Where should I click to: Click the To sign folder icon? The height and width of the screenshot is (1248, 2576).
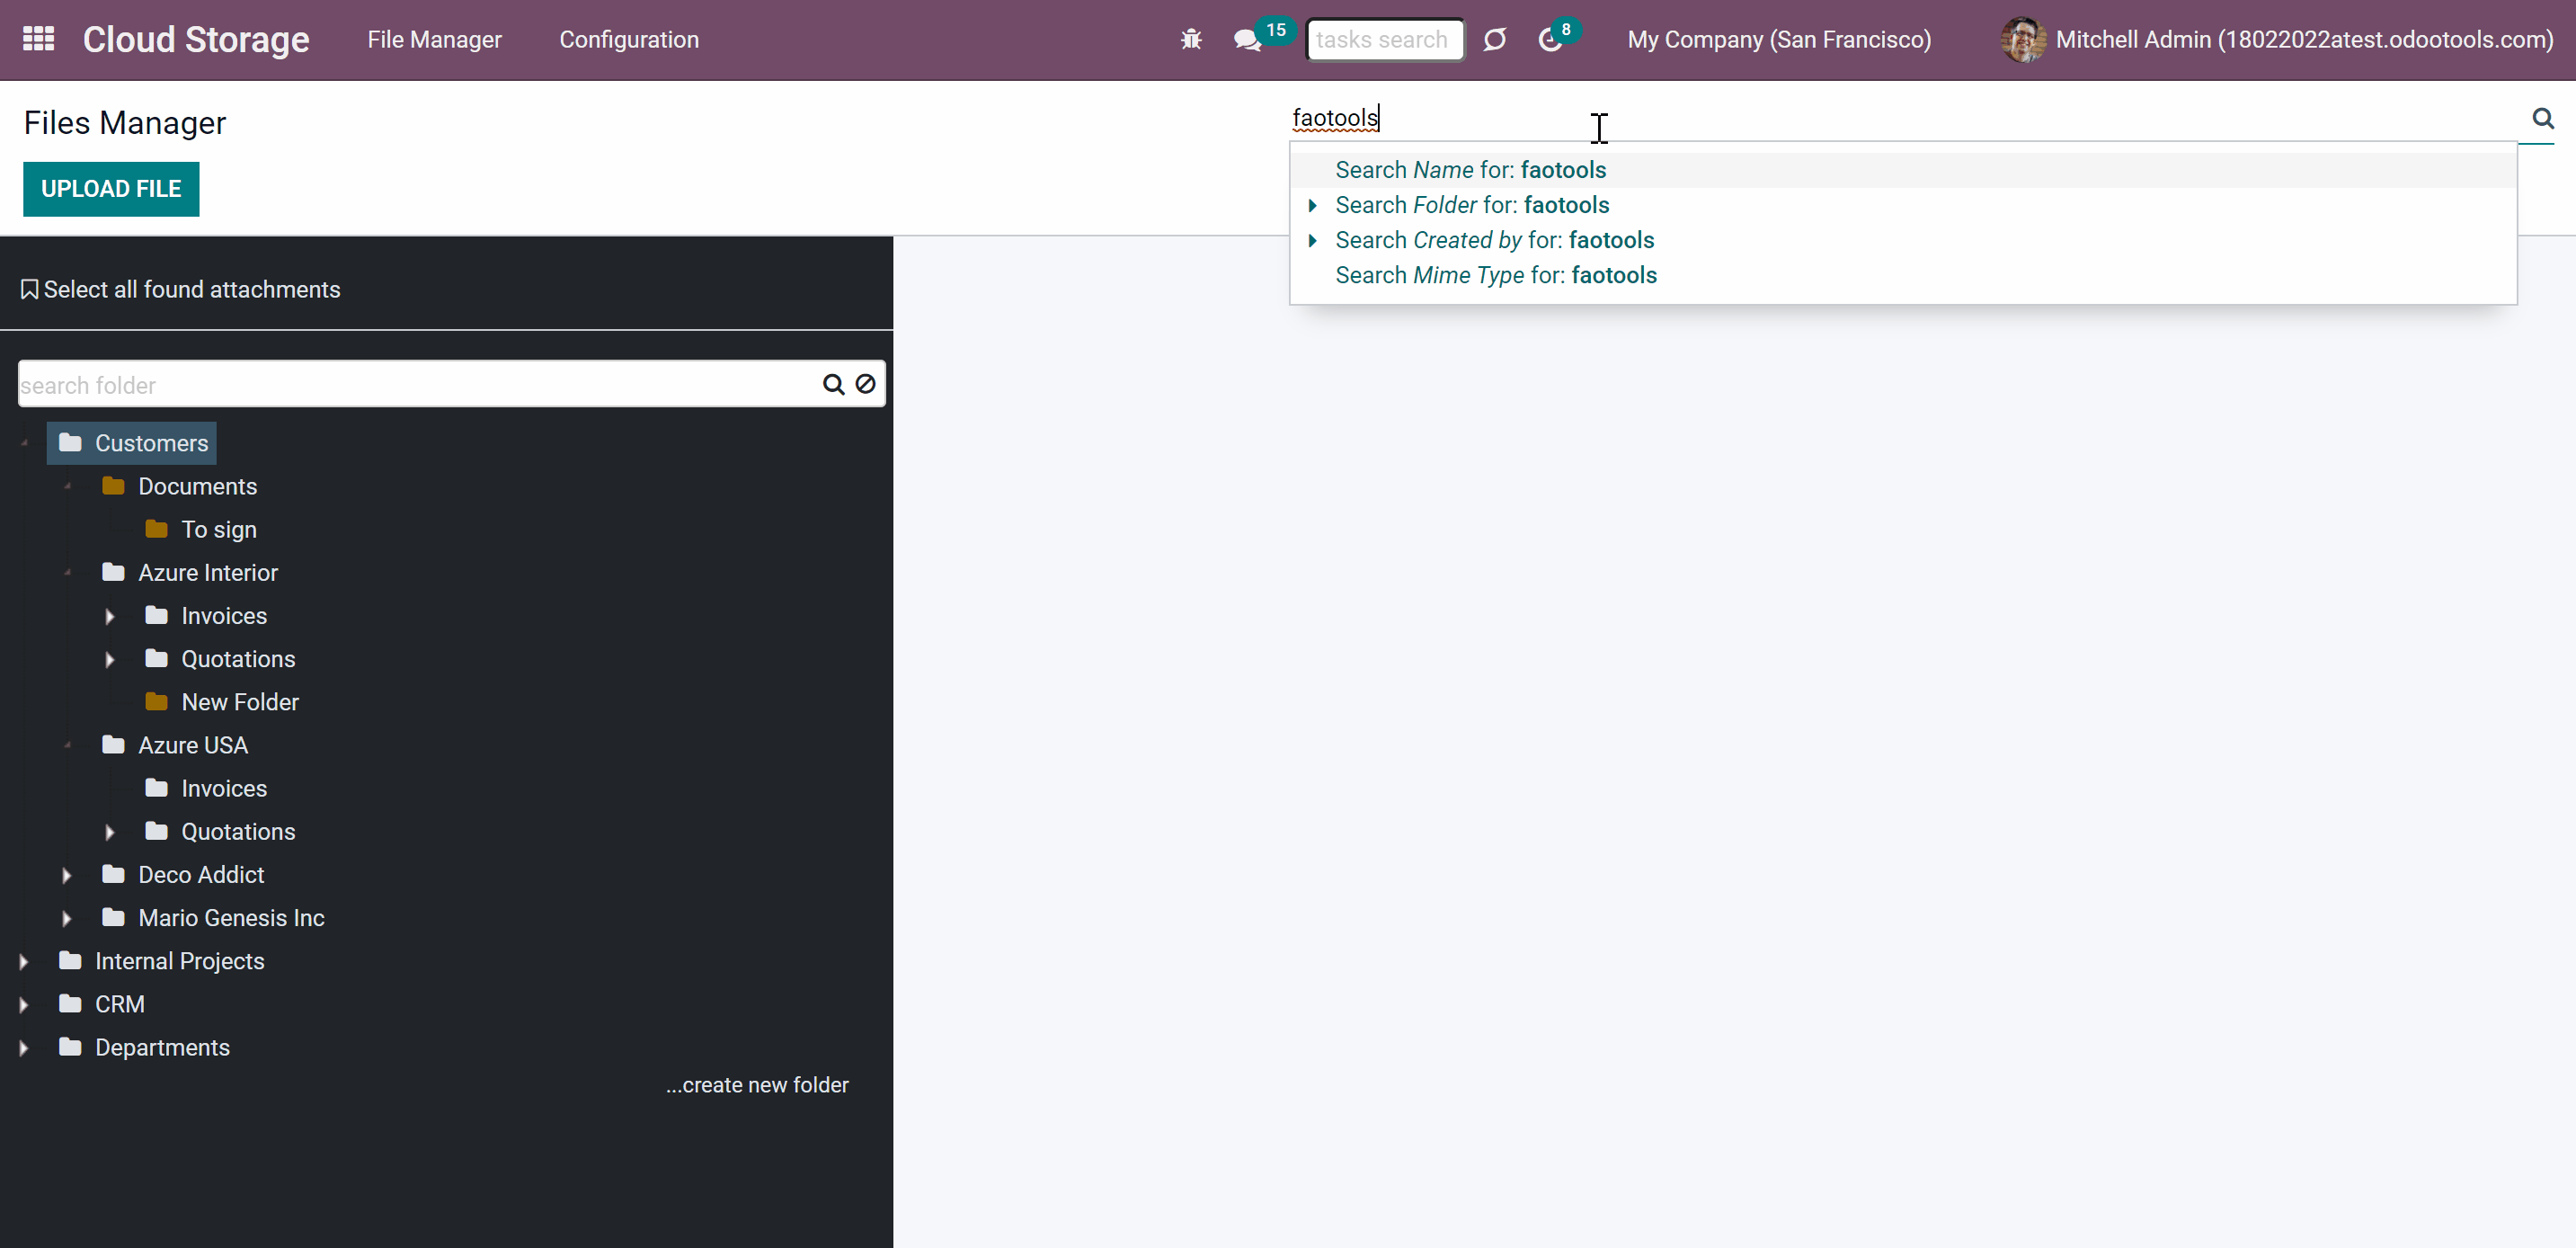pyautogui.click(x=156, y=529)
